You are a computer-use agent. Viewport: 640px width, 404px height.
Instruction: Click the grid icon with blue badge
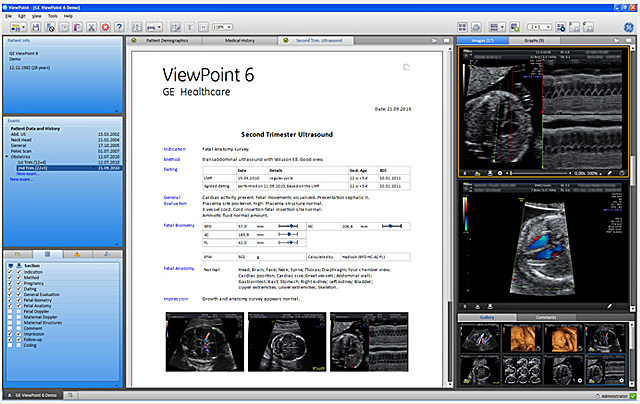coord(560,27)
